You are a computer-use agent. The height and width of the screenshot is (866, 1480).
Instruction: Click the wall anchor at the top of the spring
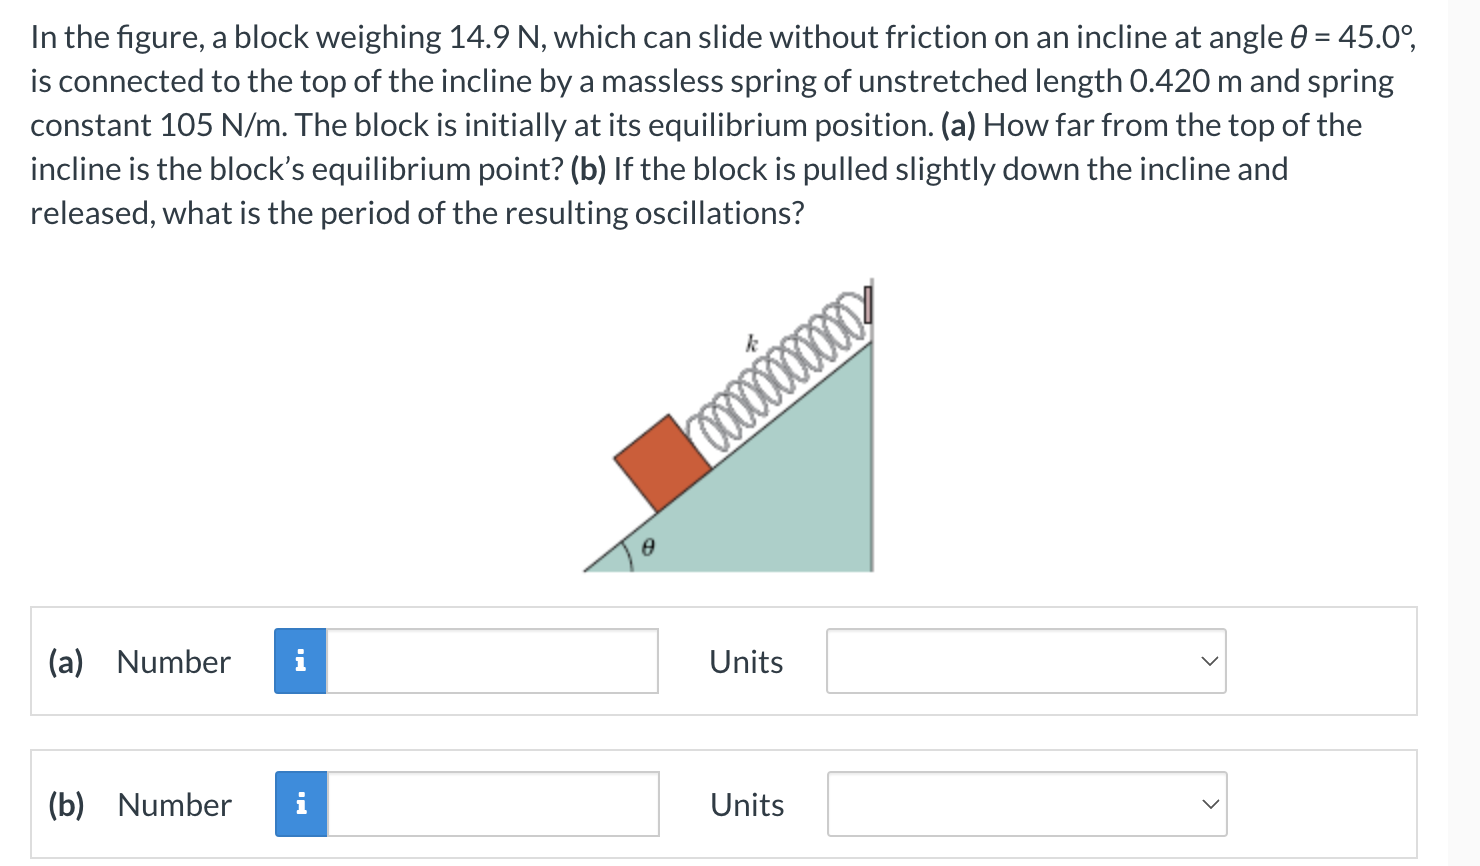[x=868, y=303]
